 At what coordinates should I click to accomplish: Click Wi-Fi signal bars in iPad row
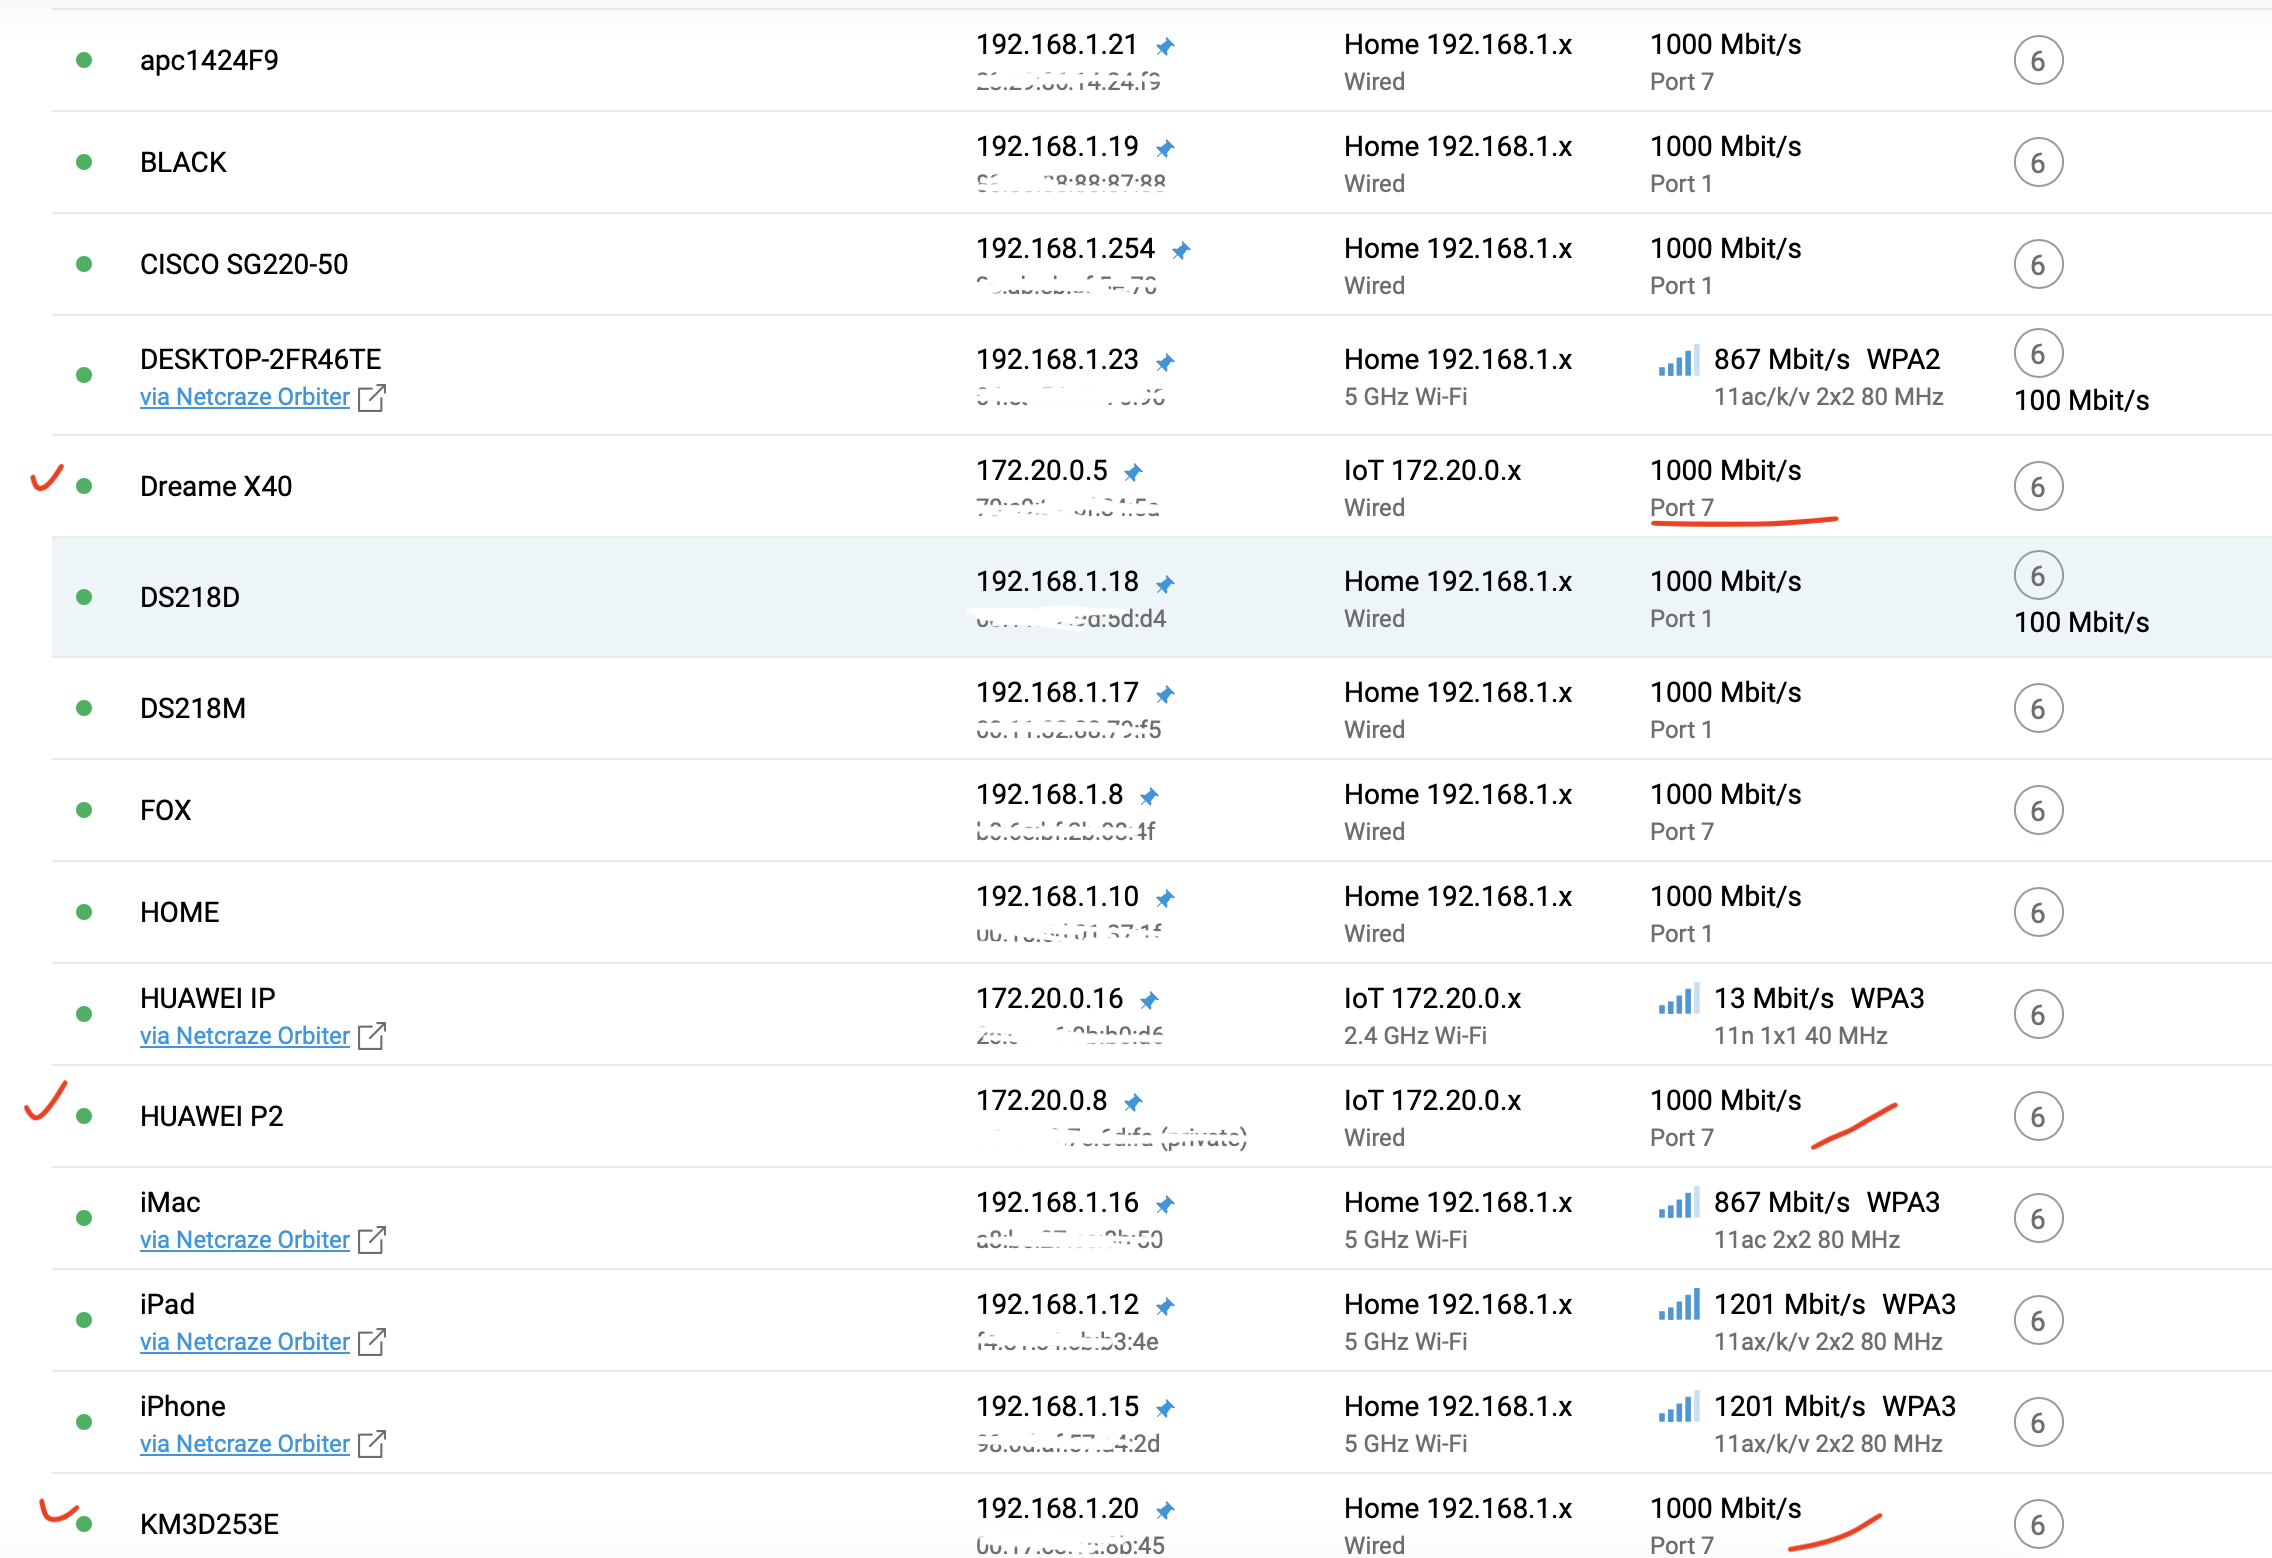tap(1678, 1305)
